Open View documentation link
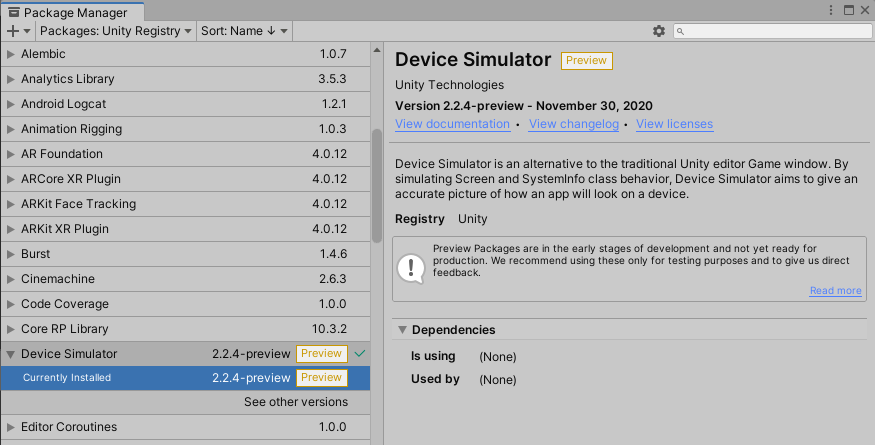The width and height of the screenshot is (875, 445). [x=453, y=124]
